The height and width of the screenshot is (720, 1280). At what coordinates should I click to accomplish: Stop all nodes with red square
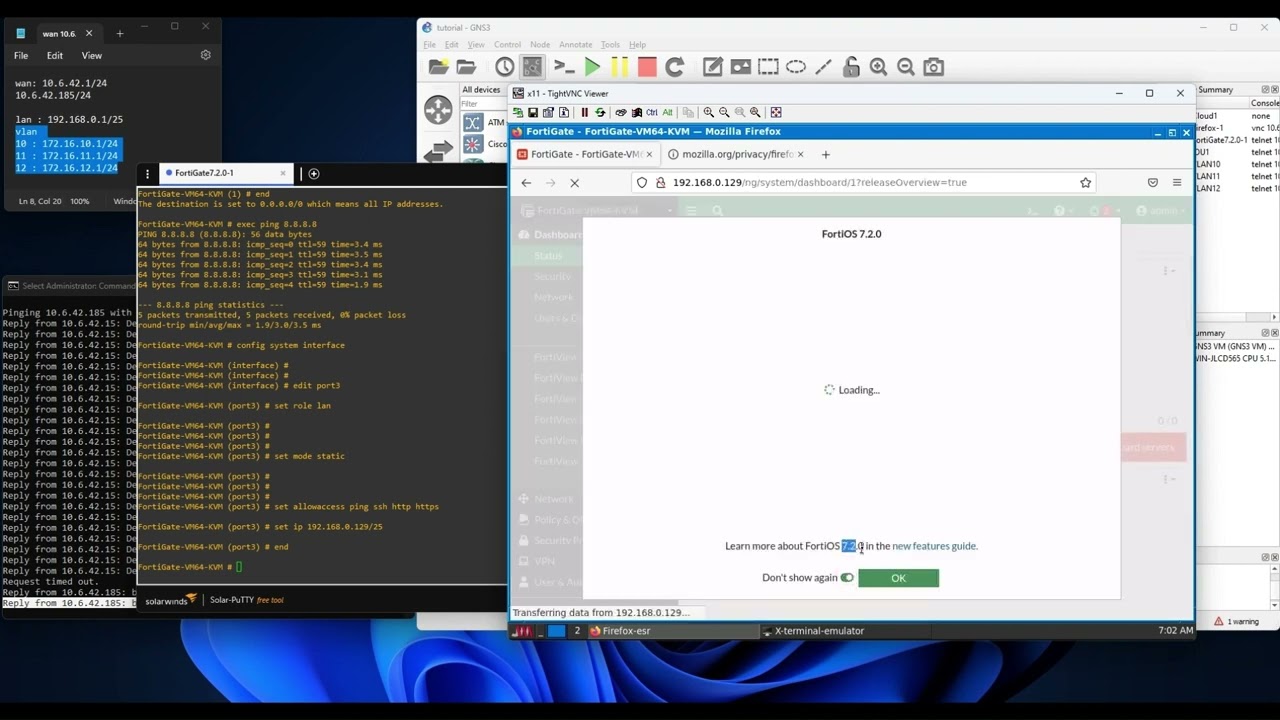tap(647, 67)
